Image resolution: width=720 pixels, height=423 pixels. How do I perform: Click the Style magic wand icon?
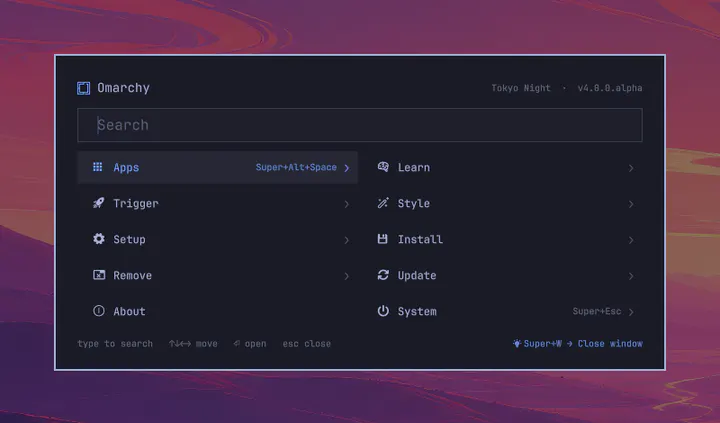click(383, 203)
